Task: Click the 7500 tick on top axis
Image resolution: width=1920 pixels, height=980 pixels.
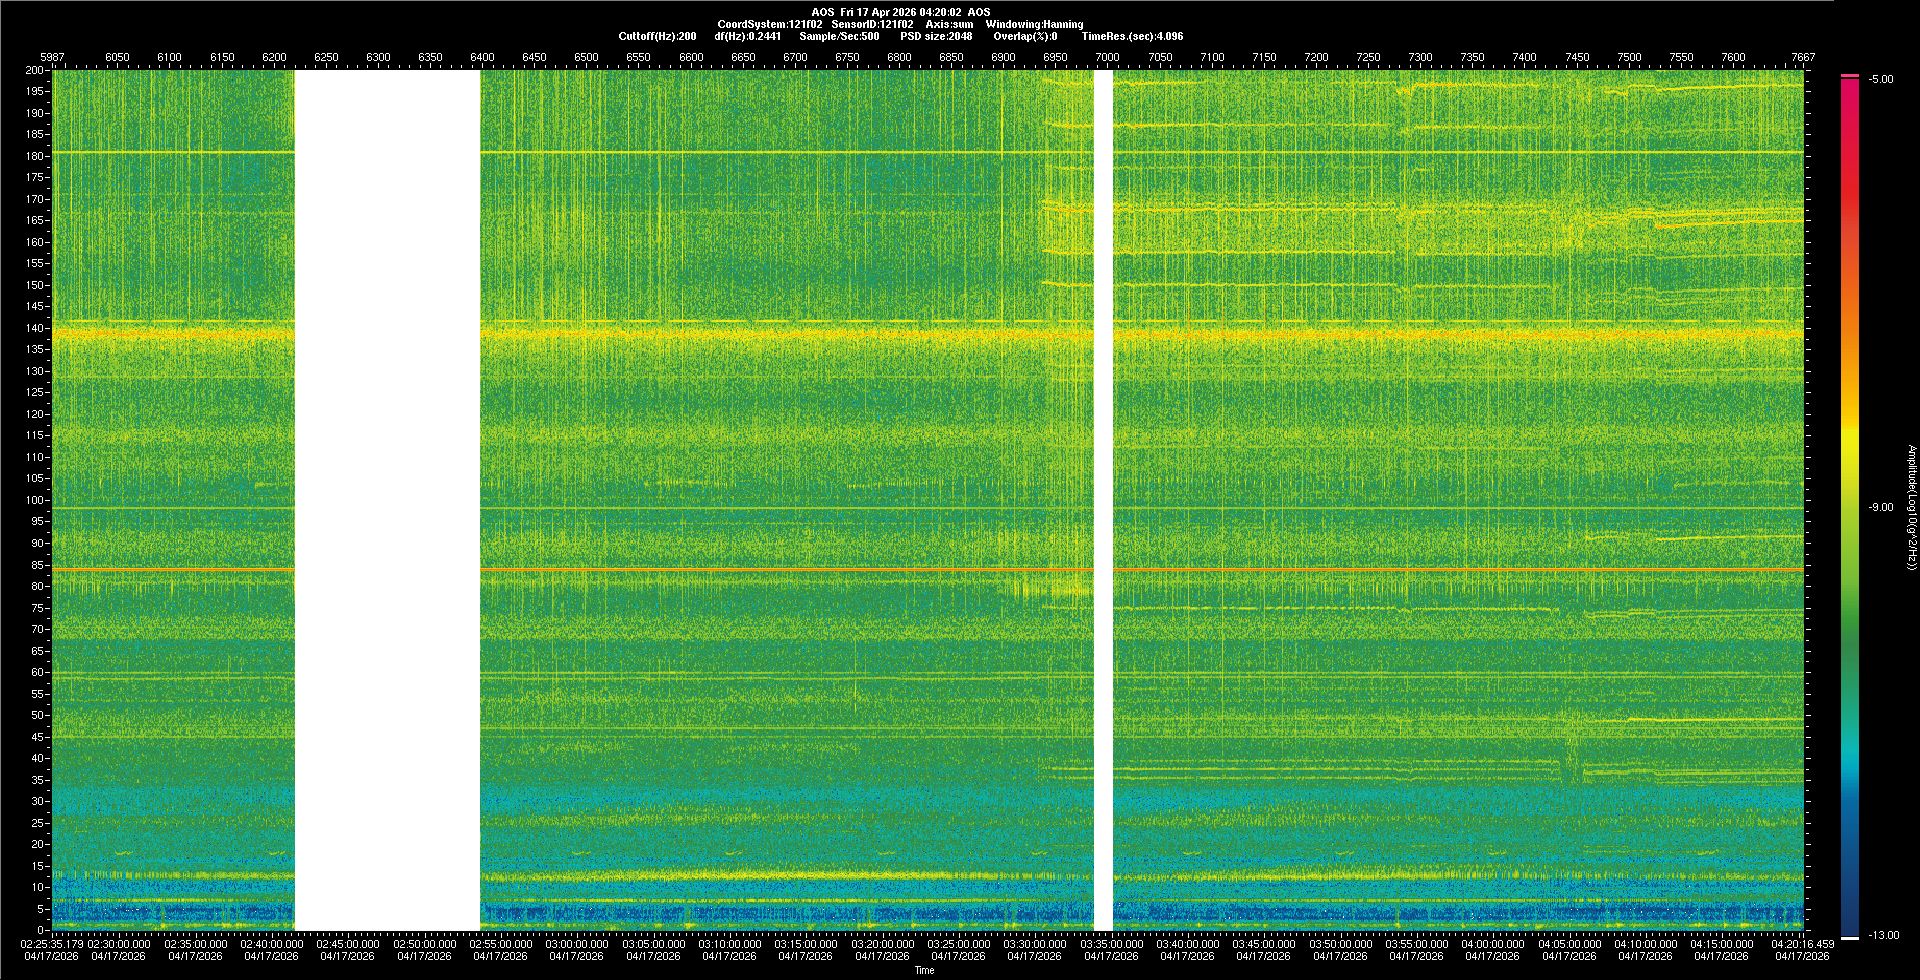Action: coord(1629,57)
